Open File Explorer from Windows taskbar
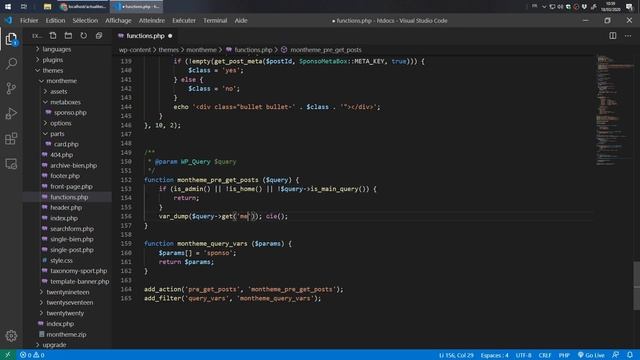 (x=47, y=7)
